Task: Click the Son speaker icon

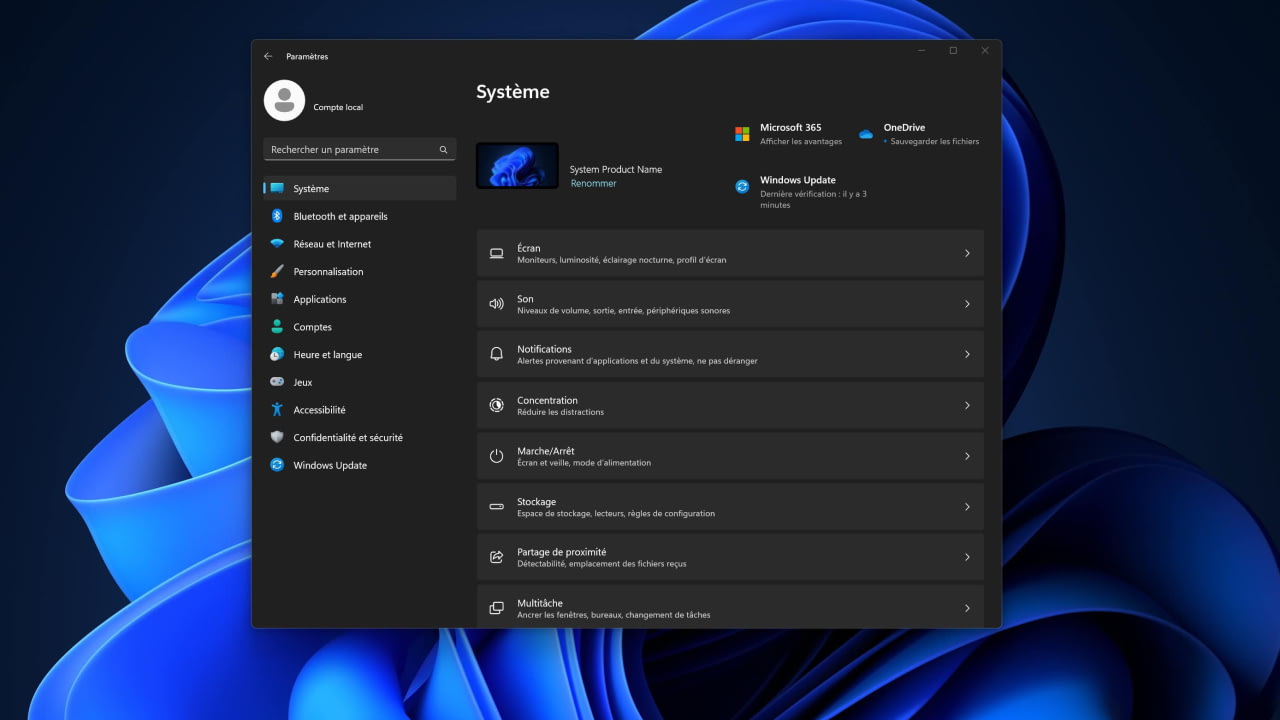Action: point(496,304)
